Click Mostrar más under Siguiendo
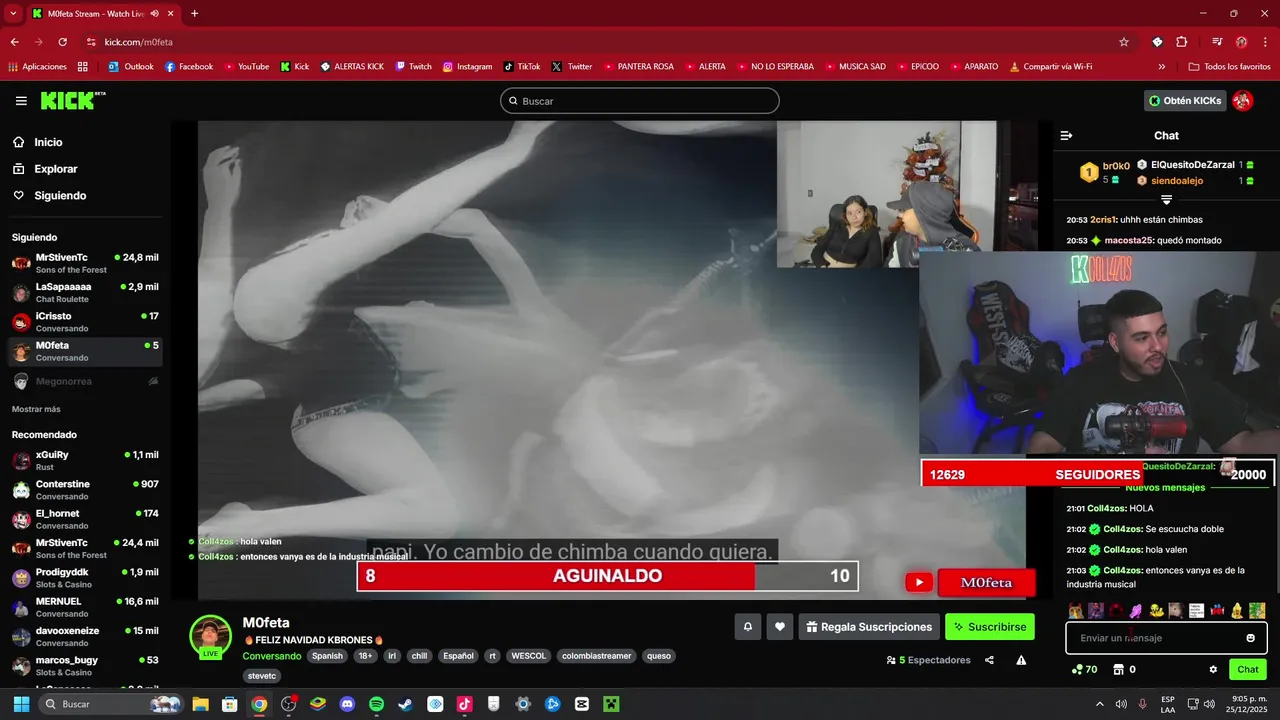The image size is (1280, 720). (x=36, y=409)
